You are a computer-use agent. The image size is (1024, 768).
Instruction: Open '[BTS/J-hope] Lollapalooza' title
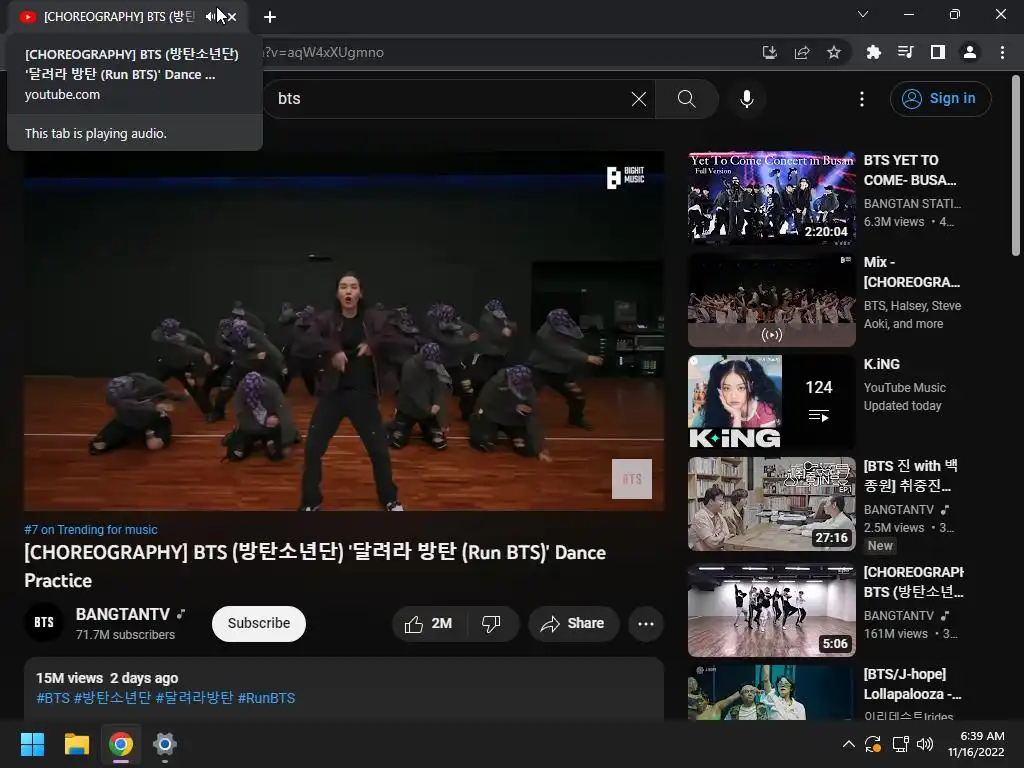click(912, 684)
